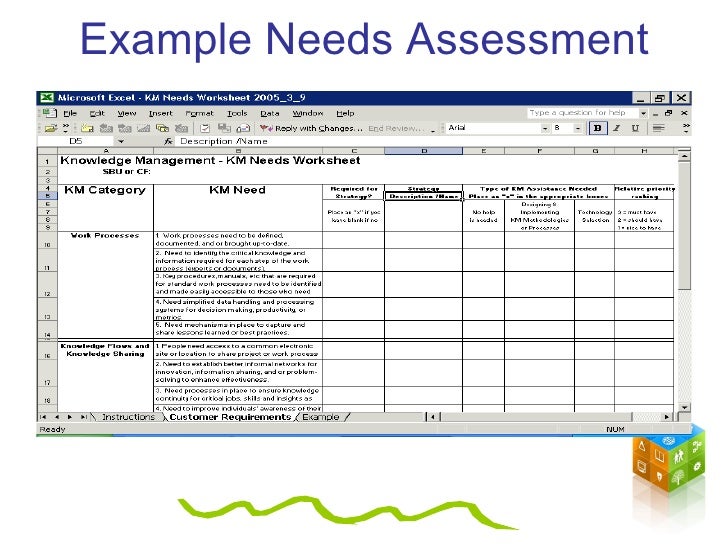Select the Customer Requirements sheet tab
The height and width of the screenshot is (546, 728).
coord(230,417)
